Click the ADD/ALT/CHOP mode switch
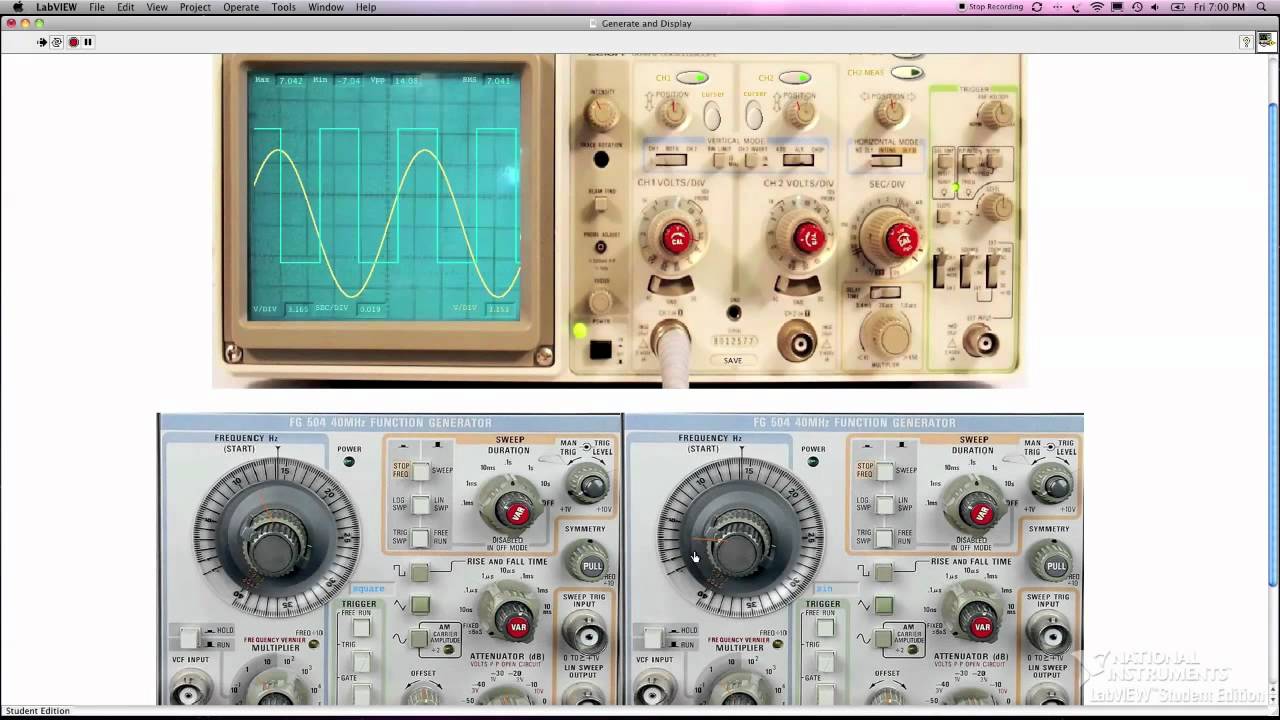Screen dimensions: 1280x720 click(x=797, y=160)
